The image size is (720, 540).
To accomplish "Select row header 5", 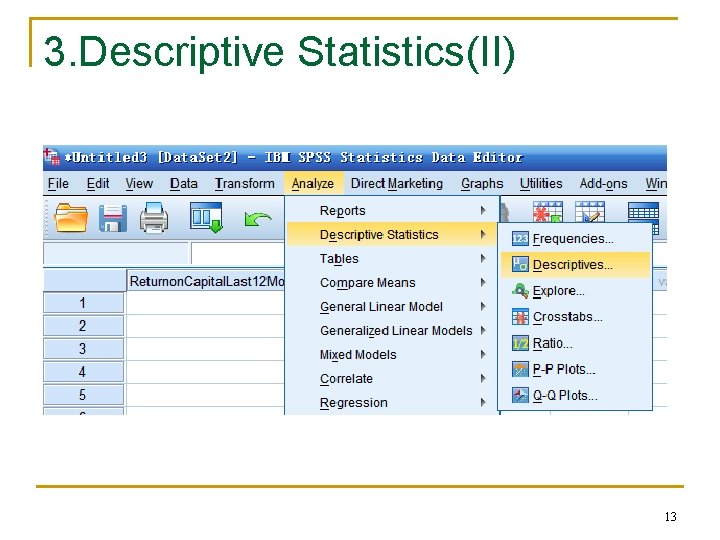I will [x=83, y=394].
